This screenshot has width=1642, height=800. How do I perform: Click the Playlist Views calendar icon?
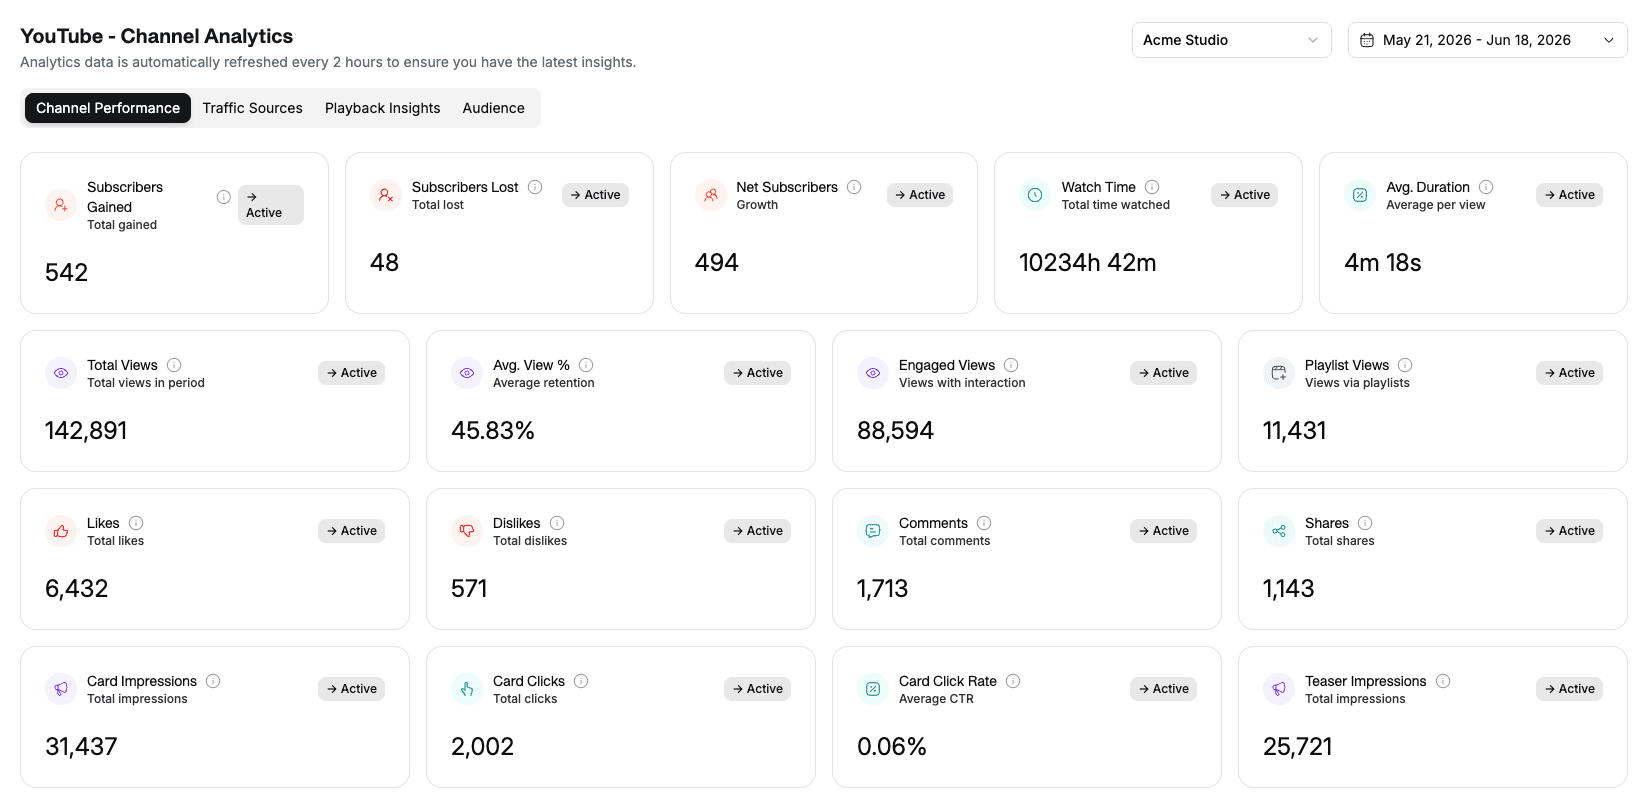pyautogui.click(x=1279, y=373)
